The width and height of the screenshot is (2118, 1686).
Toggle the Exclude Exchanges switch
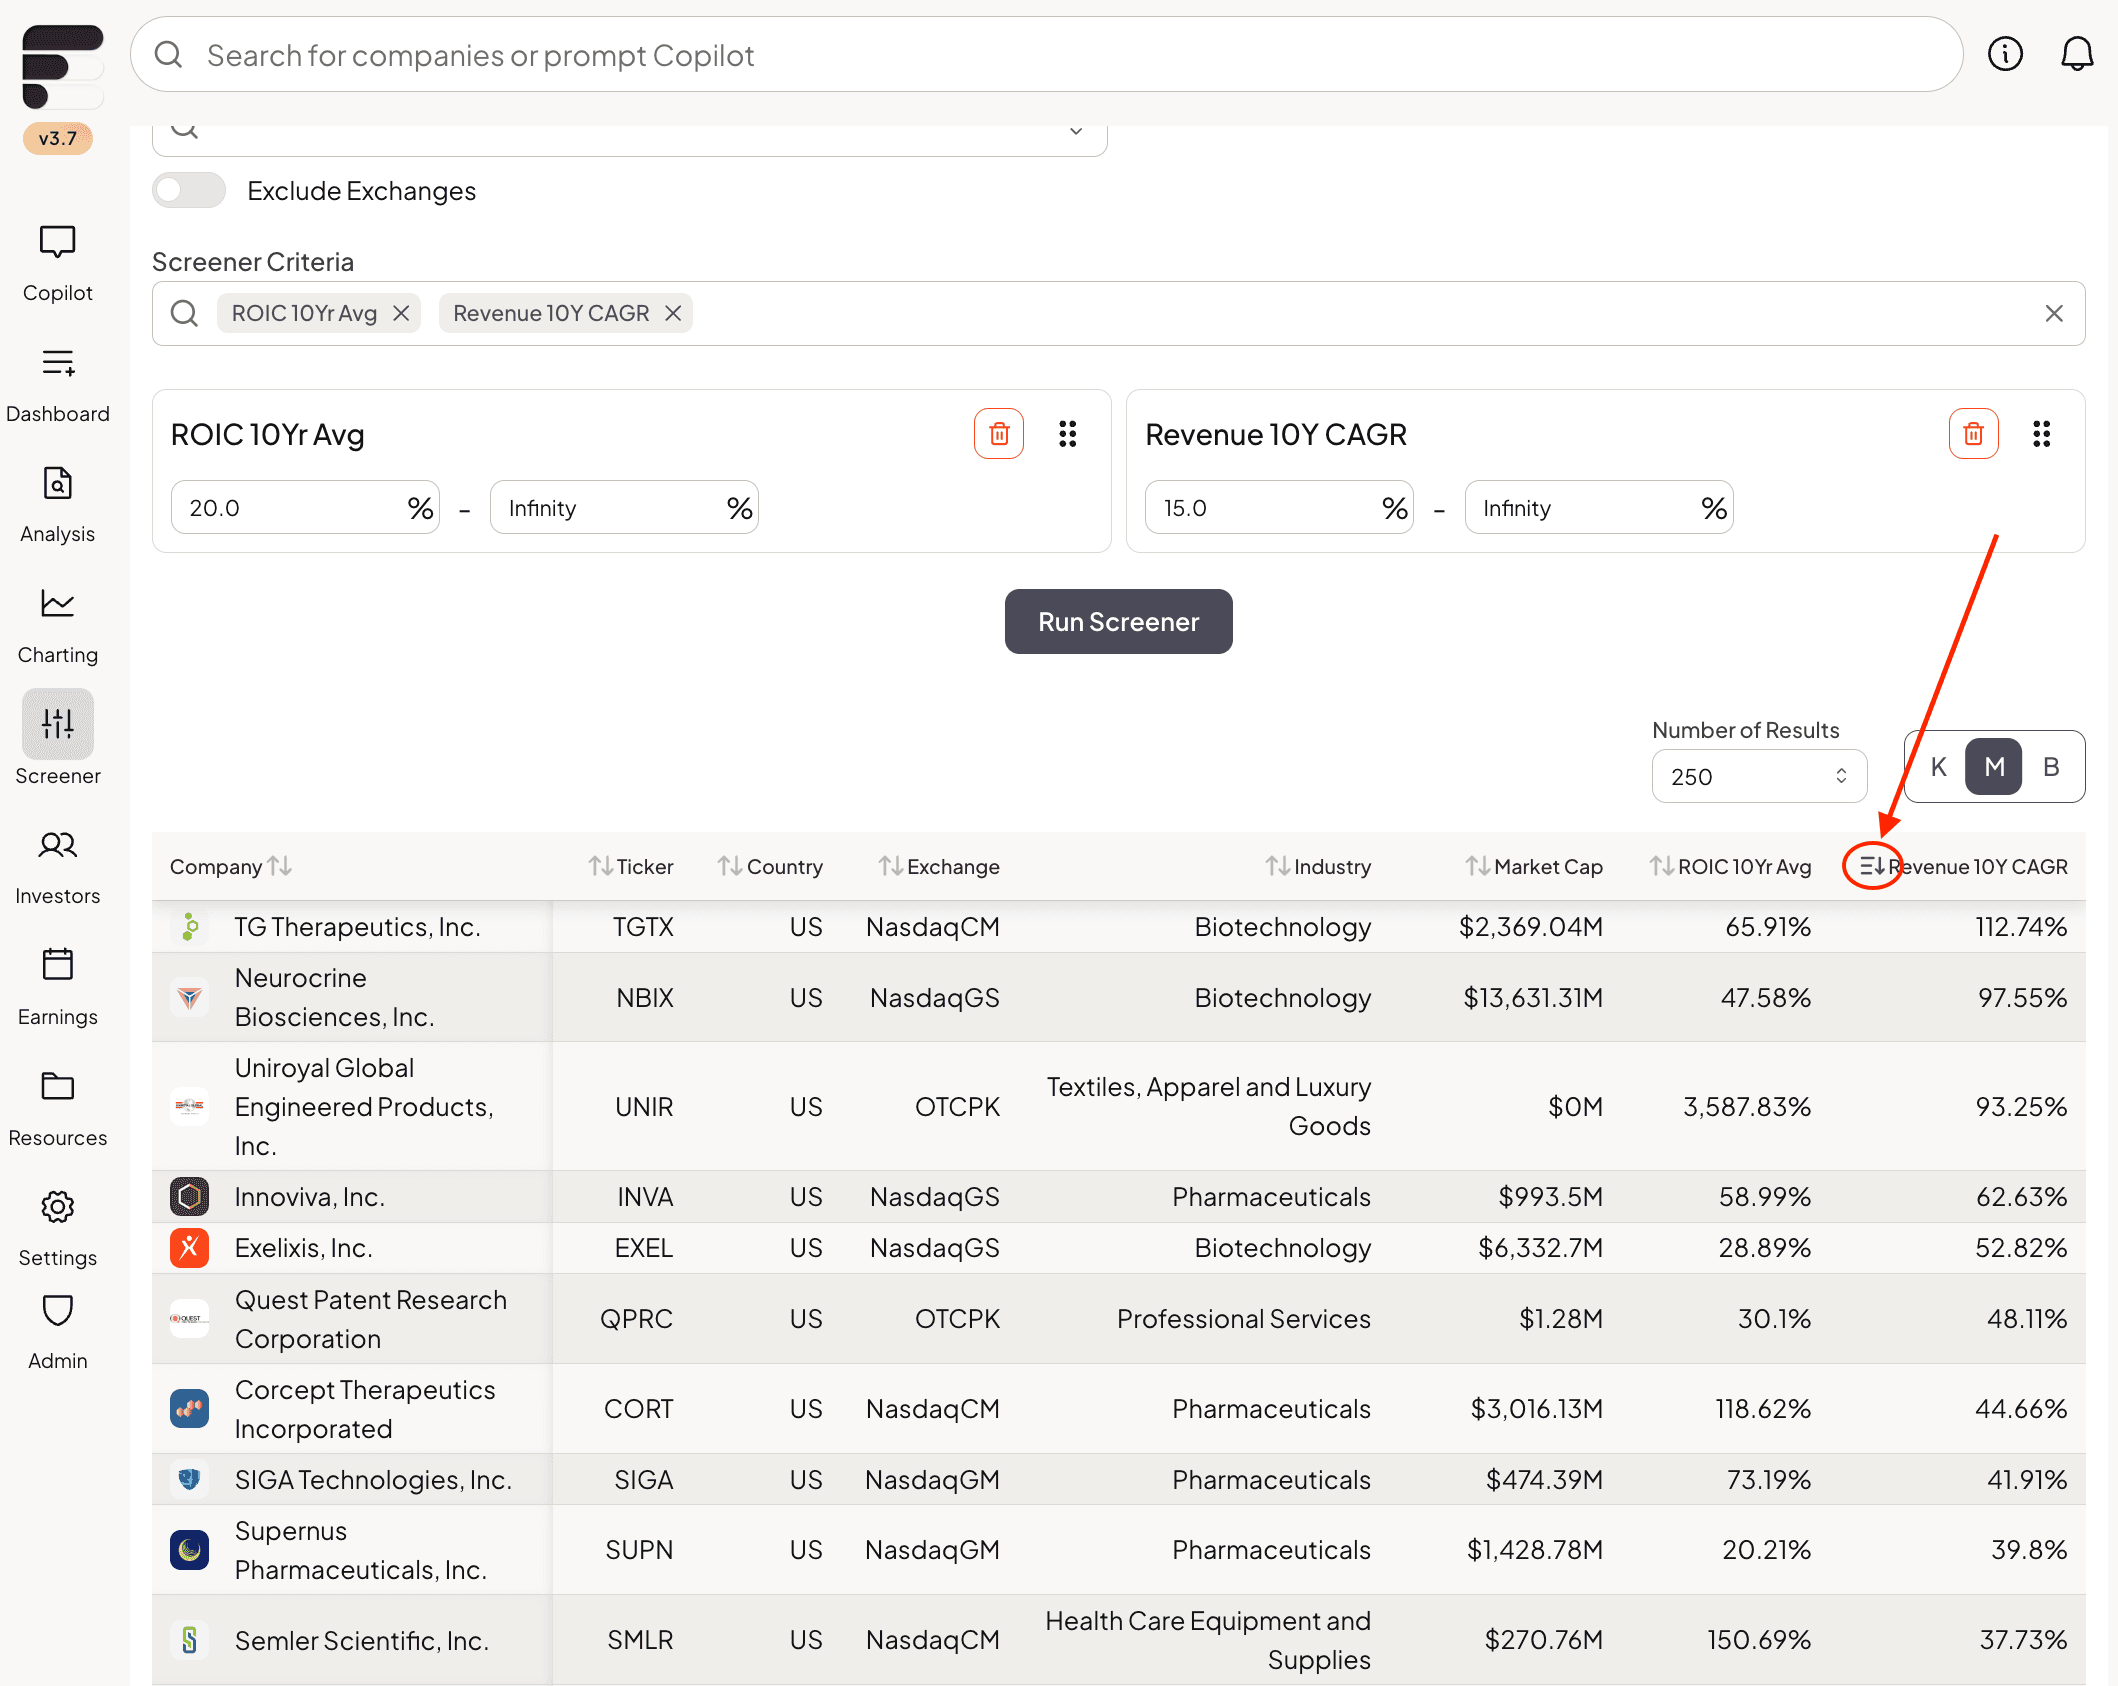189,190
